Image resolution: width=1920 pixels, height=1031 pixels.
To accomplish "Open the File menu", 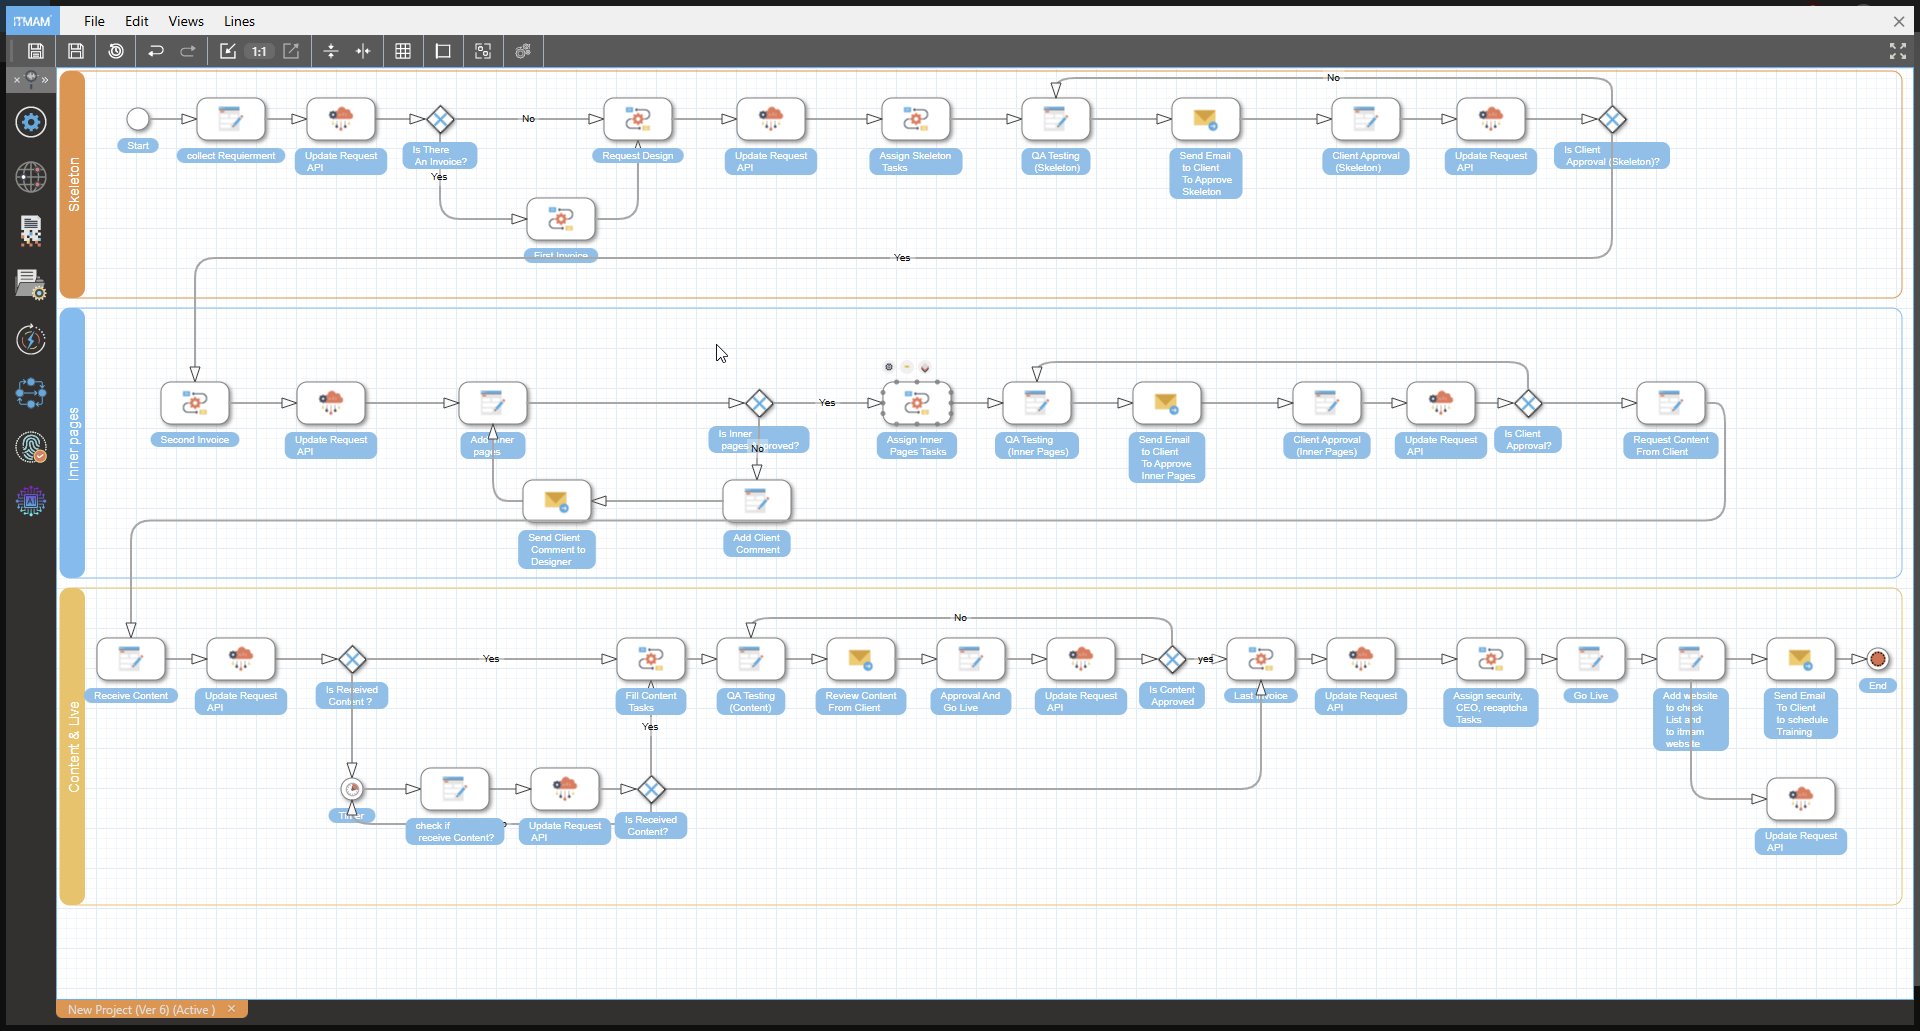I will [x=94, y=21].
